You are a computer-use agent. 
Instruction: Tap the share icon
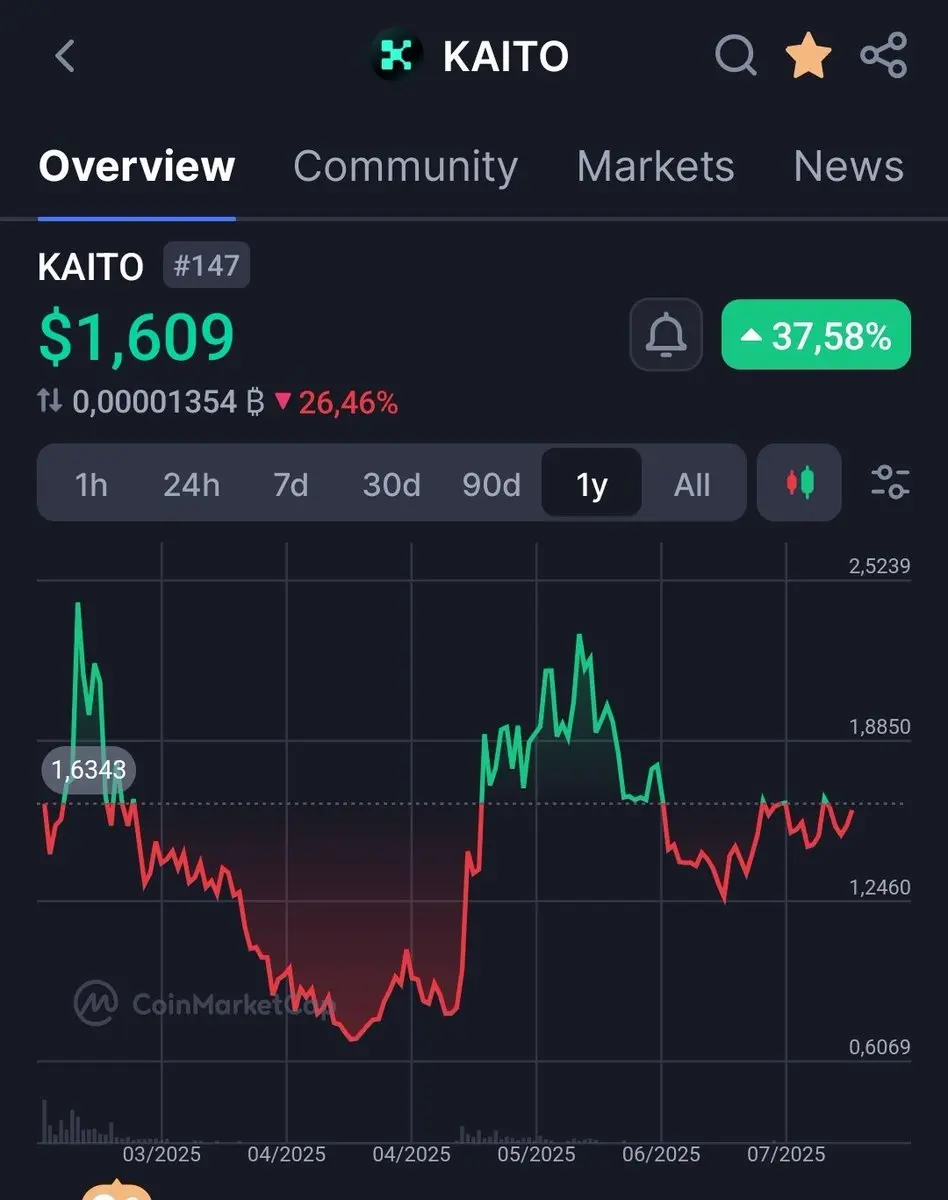pos(884,56)
